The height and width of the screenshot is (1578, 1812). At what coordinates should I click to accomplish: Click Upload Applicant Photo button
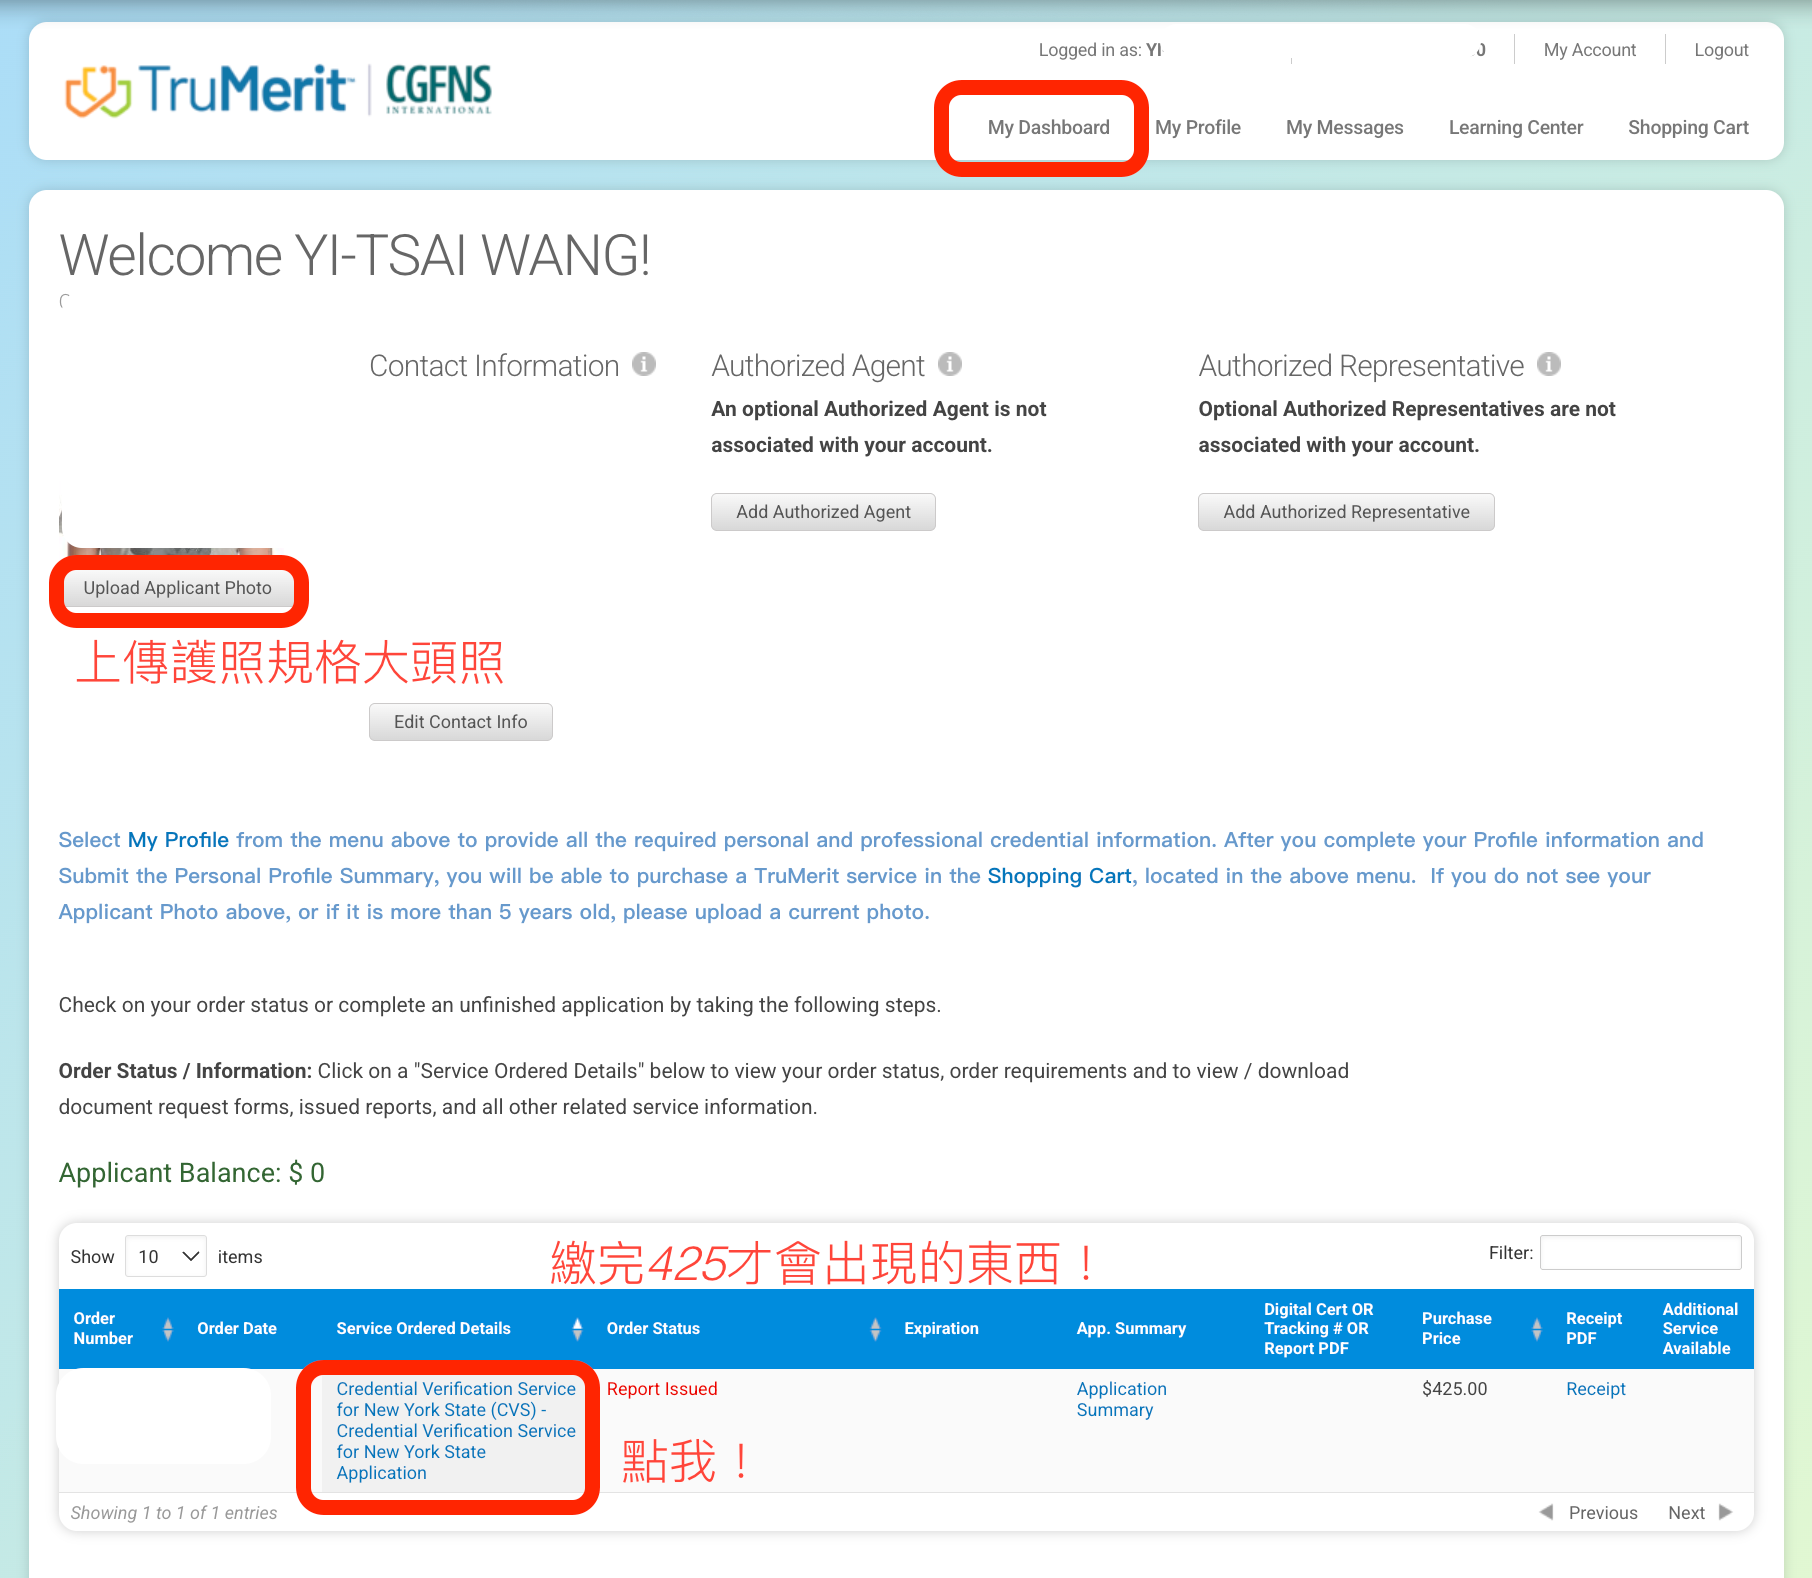pos(178,589)
